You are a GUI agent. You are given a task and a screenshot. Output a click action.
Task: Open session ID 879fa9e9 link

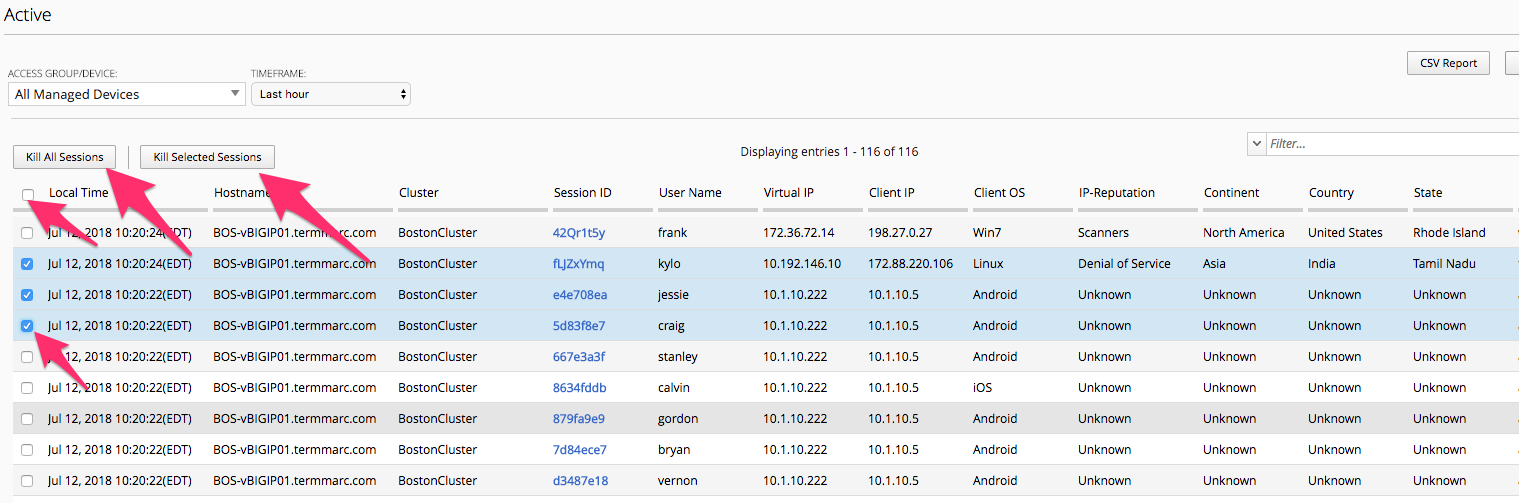pyautogui.click(x=579, y=419)
